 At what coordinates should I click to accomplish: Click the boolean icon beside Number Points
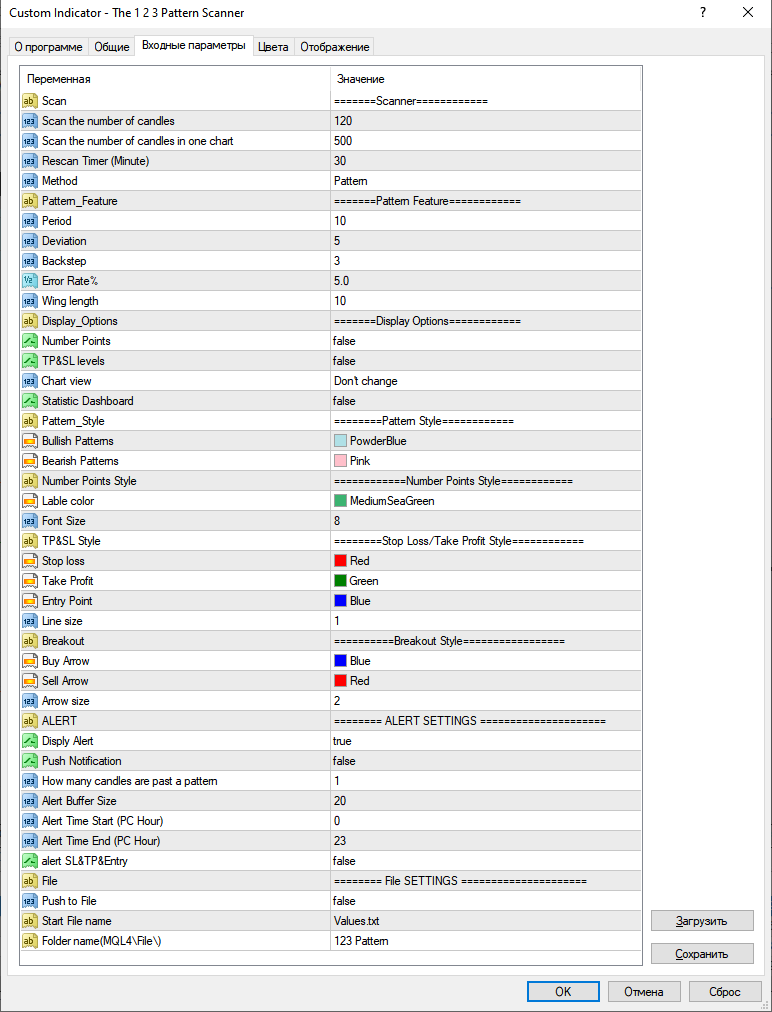[x=30, y=341]
